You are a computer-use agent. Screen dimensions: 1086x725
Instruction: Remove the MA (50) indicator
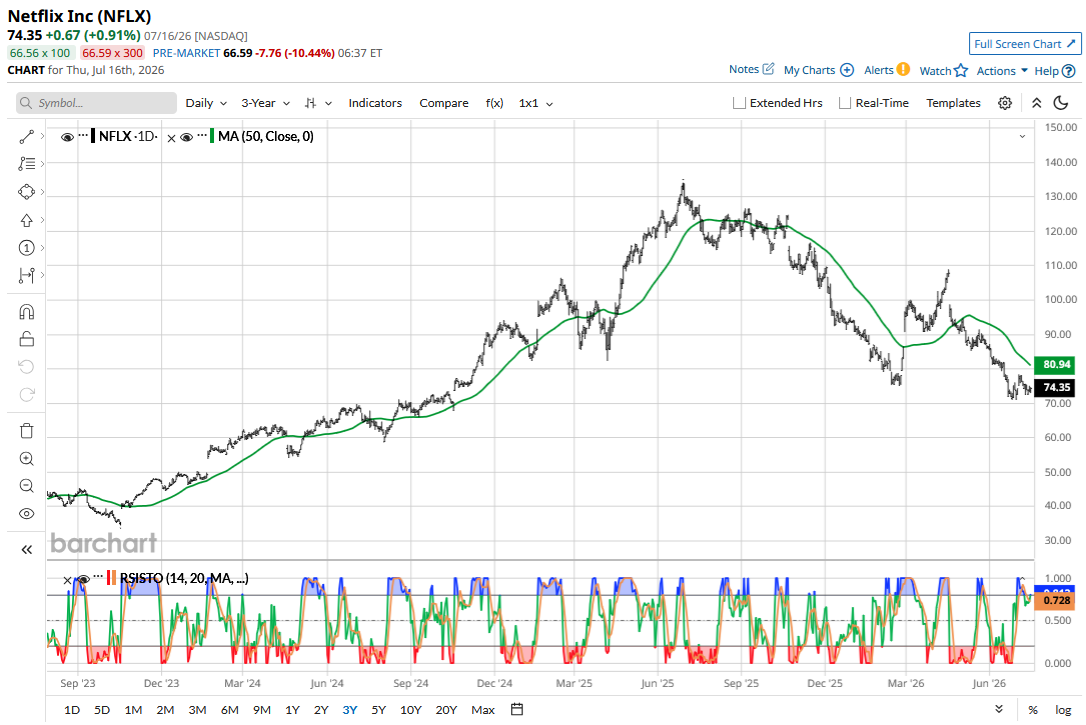(171, 138)
